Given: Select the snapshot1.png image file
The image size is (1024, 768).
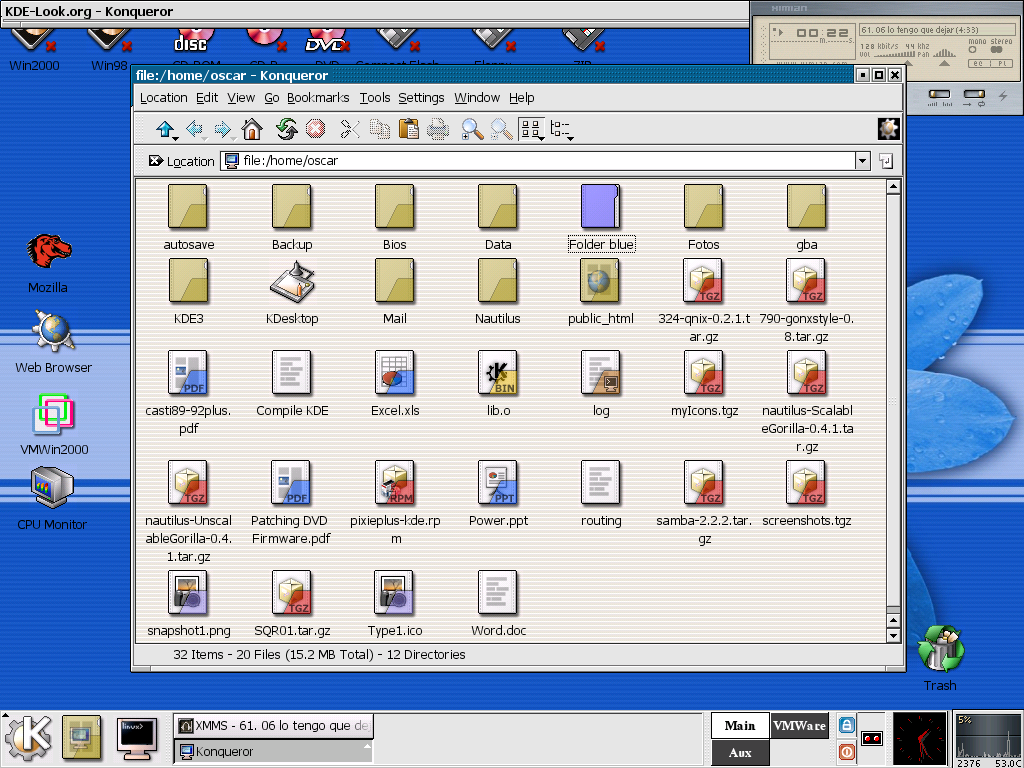Looking at the screenshot, I should point(188,593).
